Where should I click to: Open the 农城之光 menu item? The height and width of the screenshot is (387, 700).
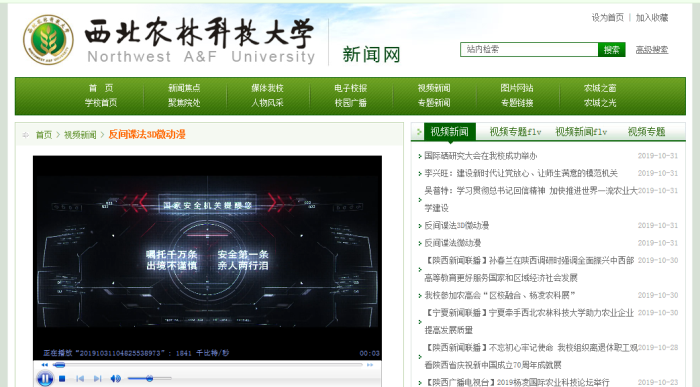(600, 103)
